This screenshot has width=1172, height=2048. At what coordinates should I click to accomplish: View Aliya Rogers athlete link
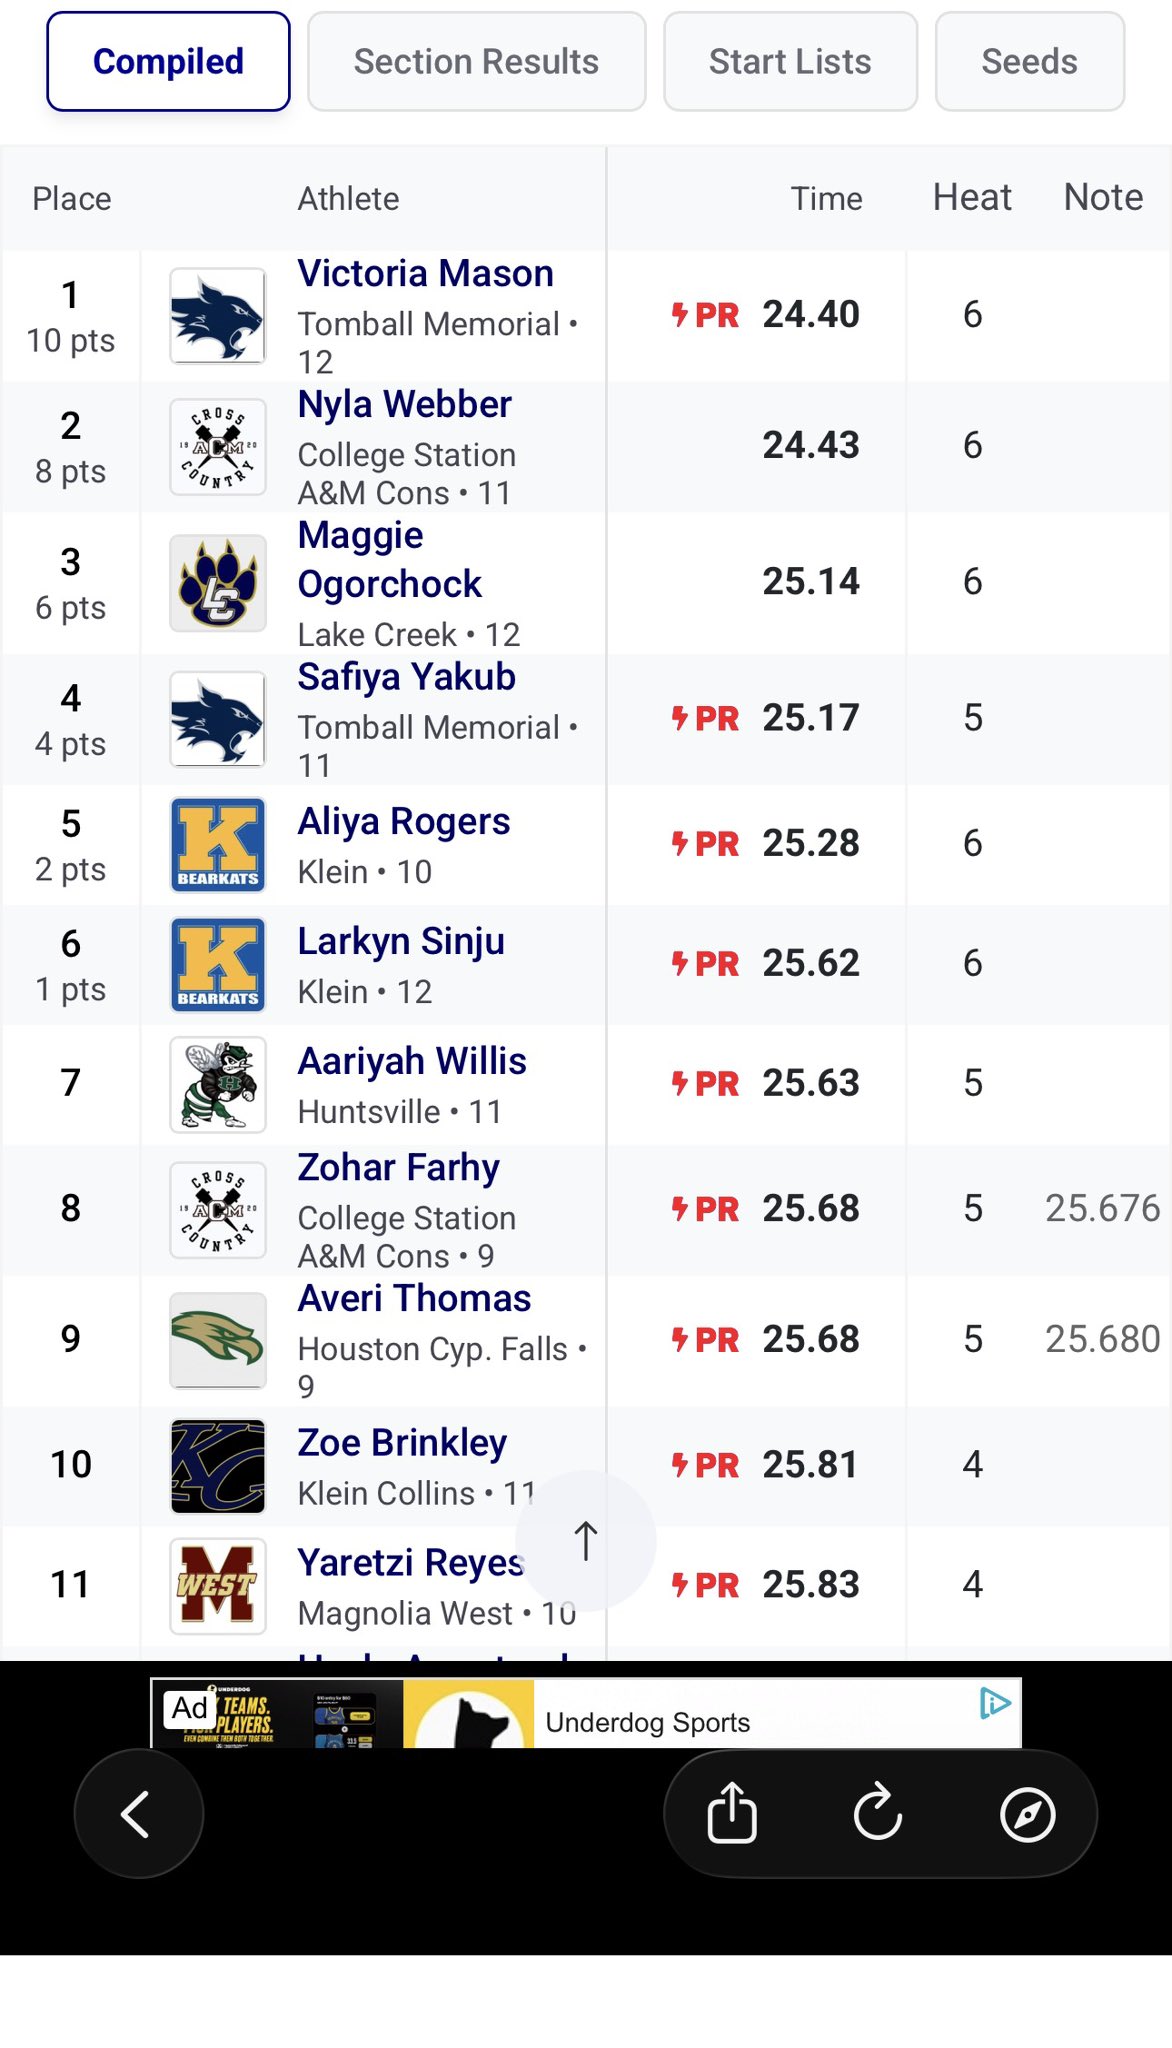point(404,822)
